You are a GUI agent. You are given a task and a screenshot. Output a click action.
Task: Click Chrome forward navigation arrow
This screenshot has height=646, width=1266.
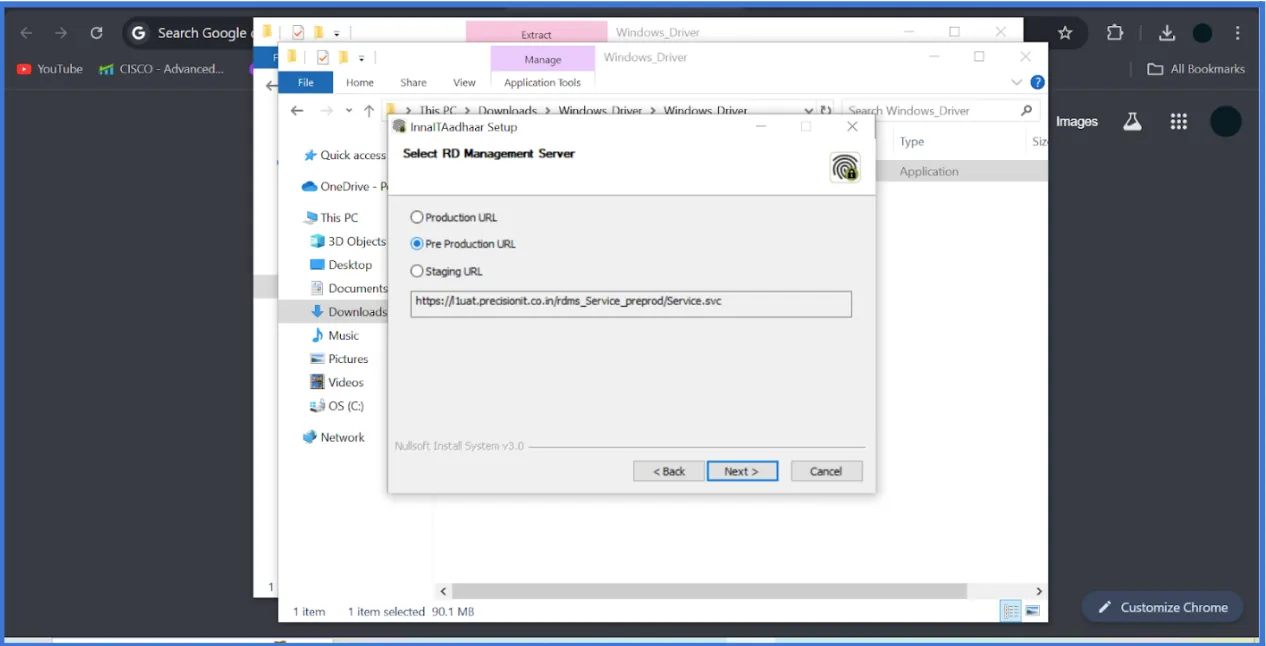click(x=61, y=33)
